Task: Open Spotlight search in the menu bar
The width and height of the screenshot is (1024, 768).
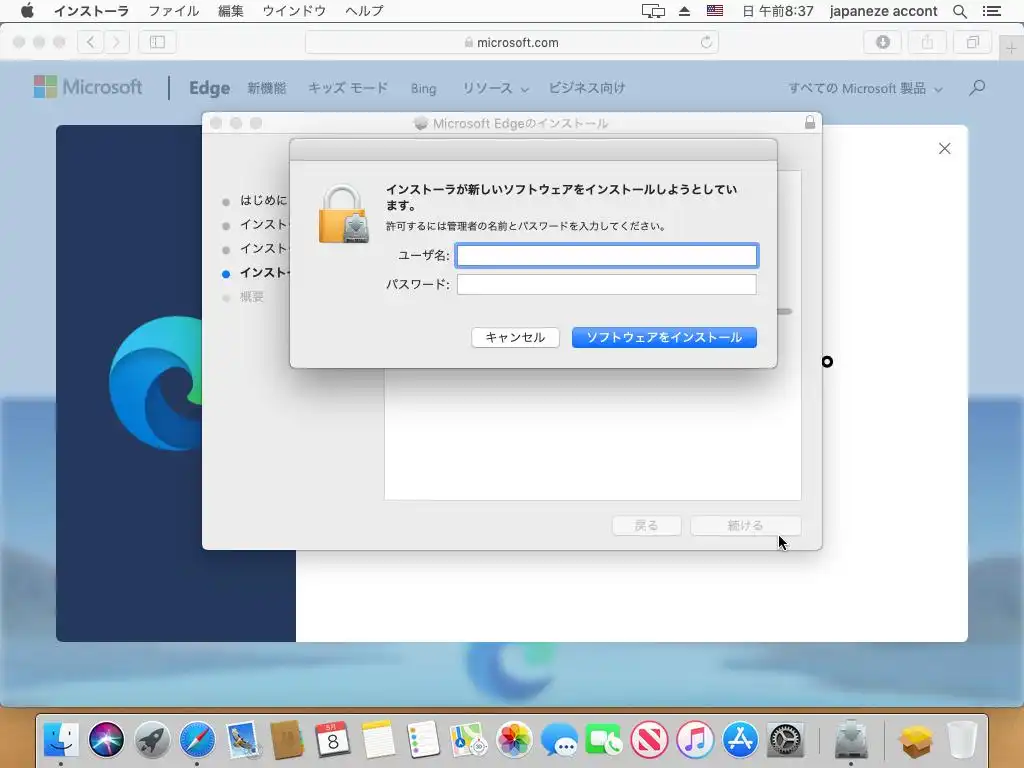Action: click(960, 11)
